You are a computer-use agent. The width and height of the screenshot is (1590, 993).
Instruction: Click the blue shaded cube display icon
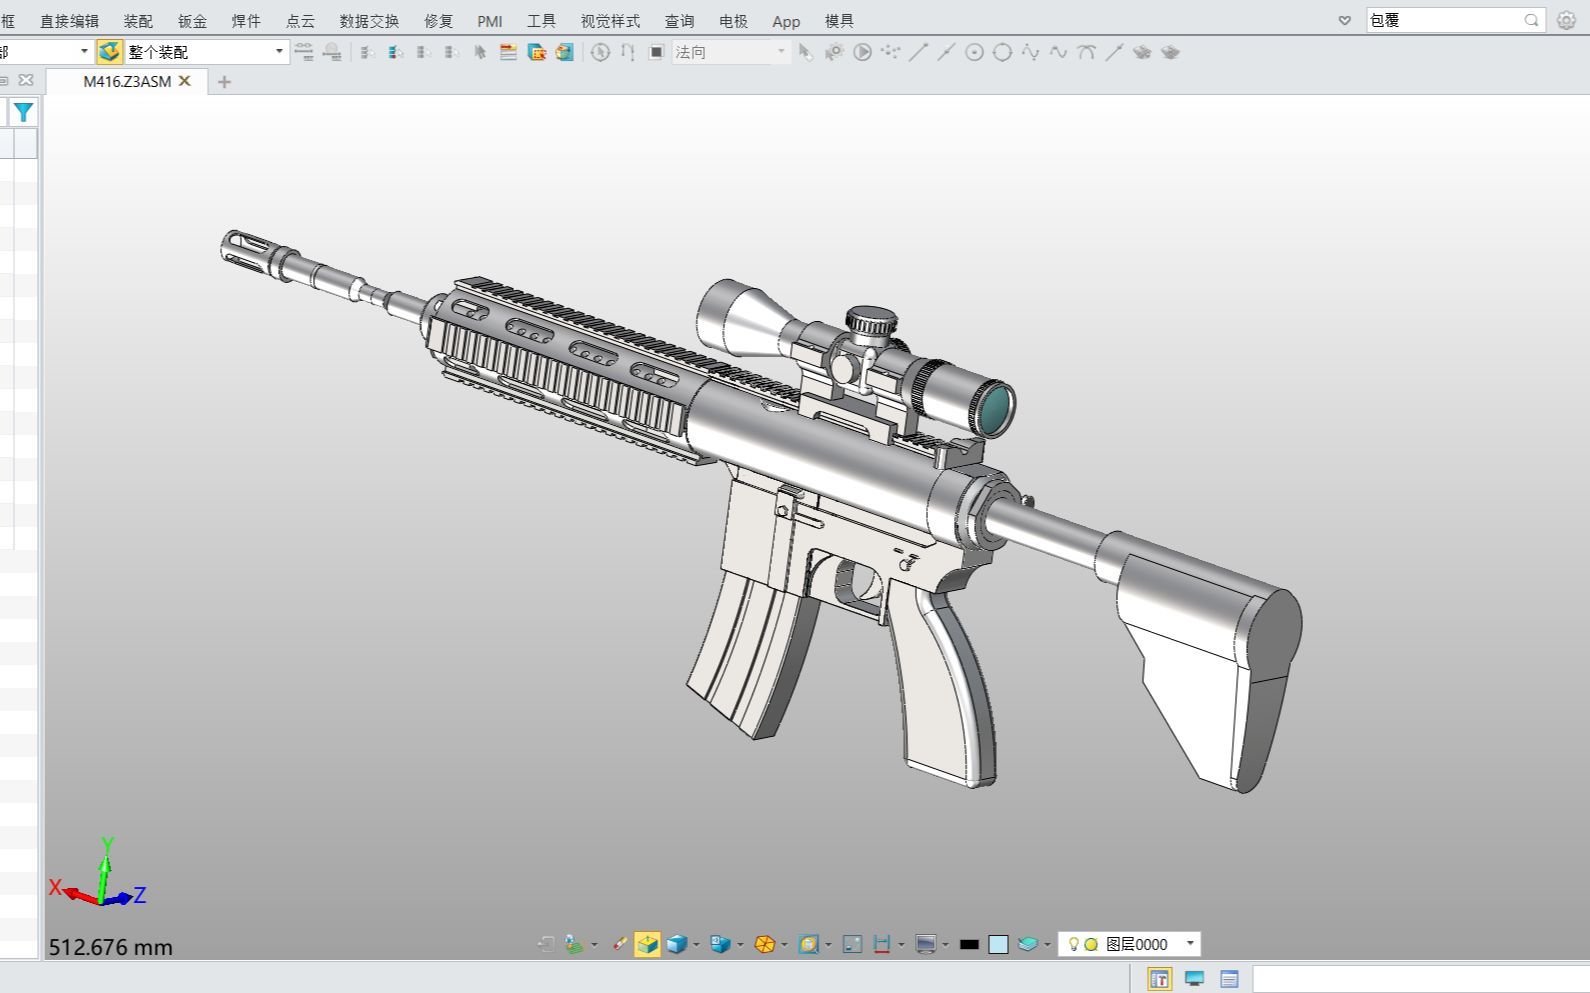tap(677, 944)
